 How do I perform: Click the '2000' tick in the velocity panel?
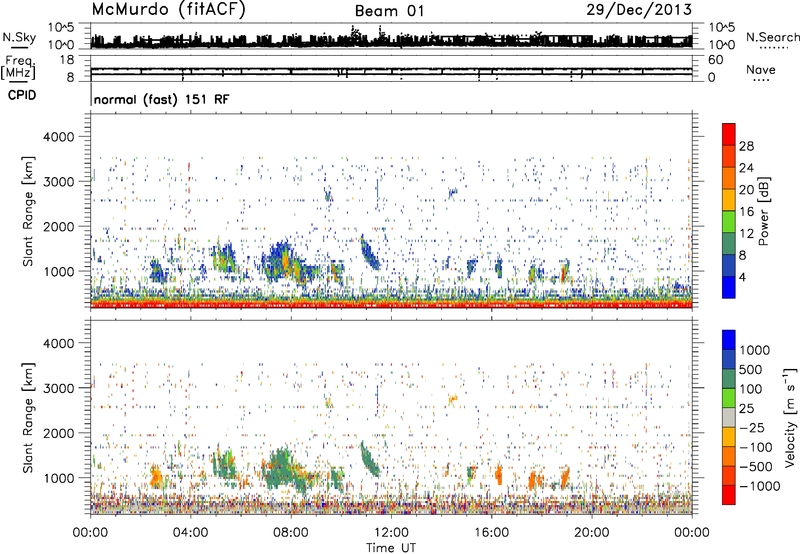pos(58,433)
